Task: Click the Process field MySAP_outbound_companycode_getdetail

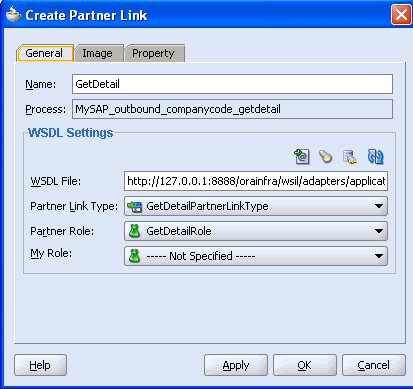Action: point(232,109)
